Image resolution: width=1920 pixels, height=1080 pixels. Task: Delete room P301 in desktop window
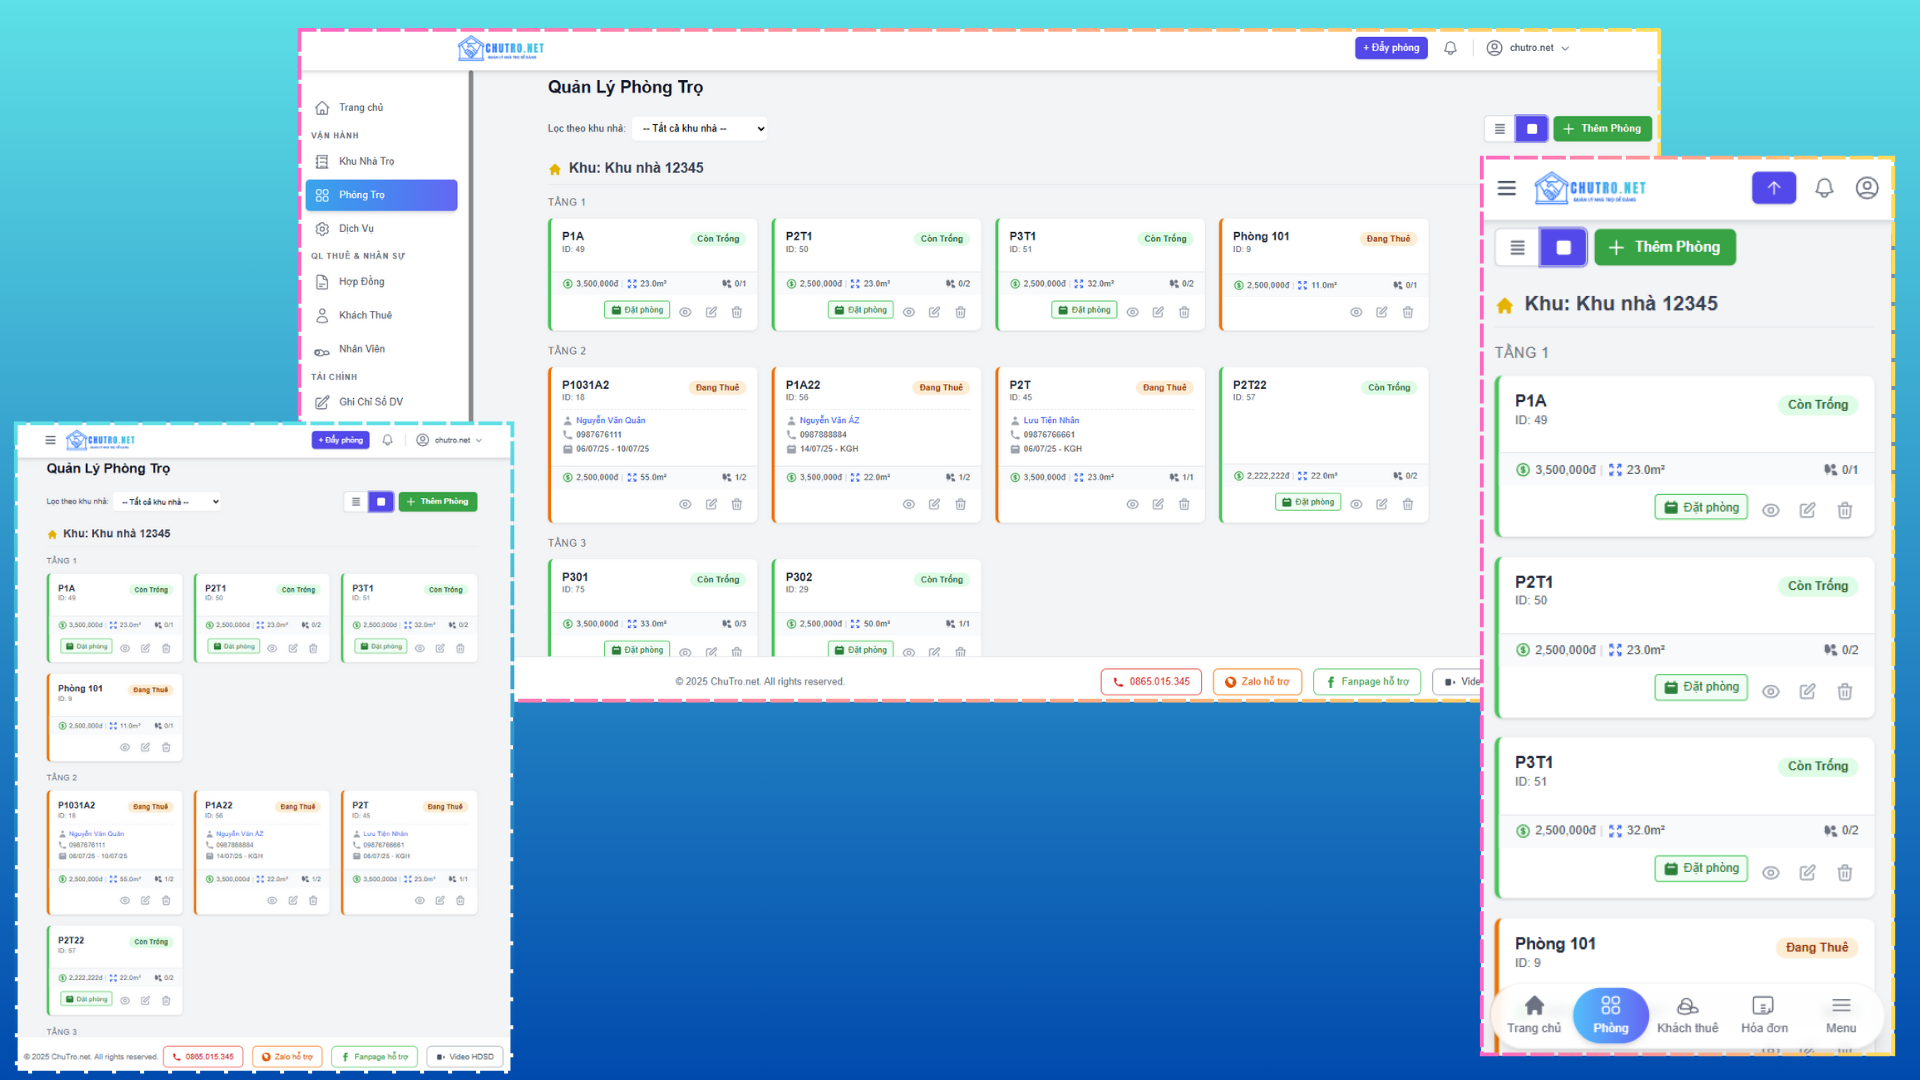737,652
